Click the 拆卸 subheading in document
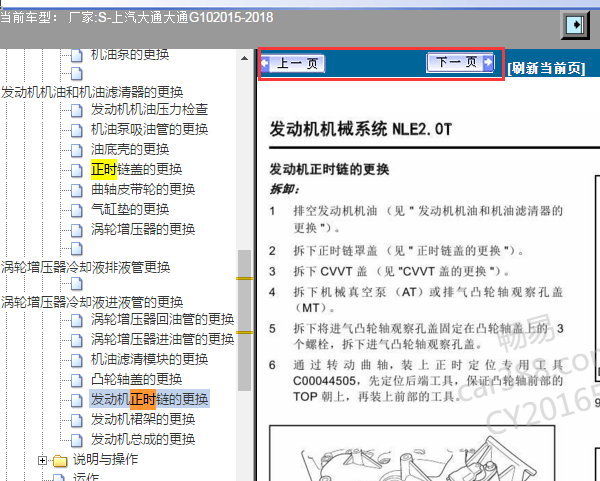The width and height of the screenshot is (600, 481). pos(284,189)
